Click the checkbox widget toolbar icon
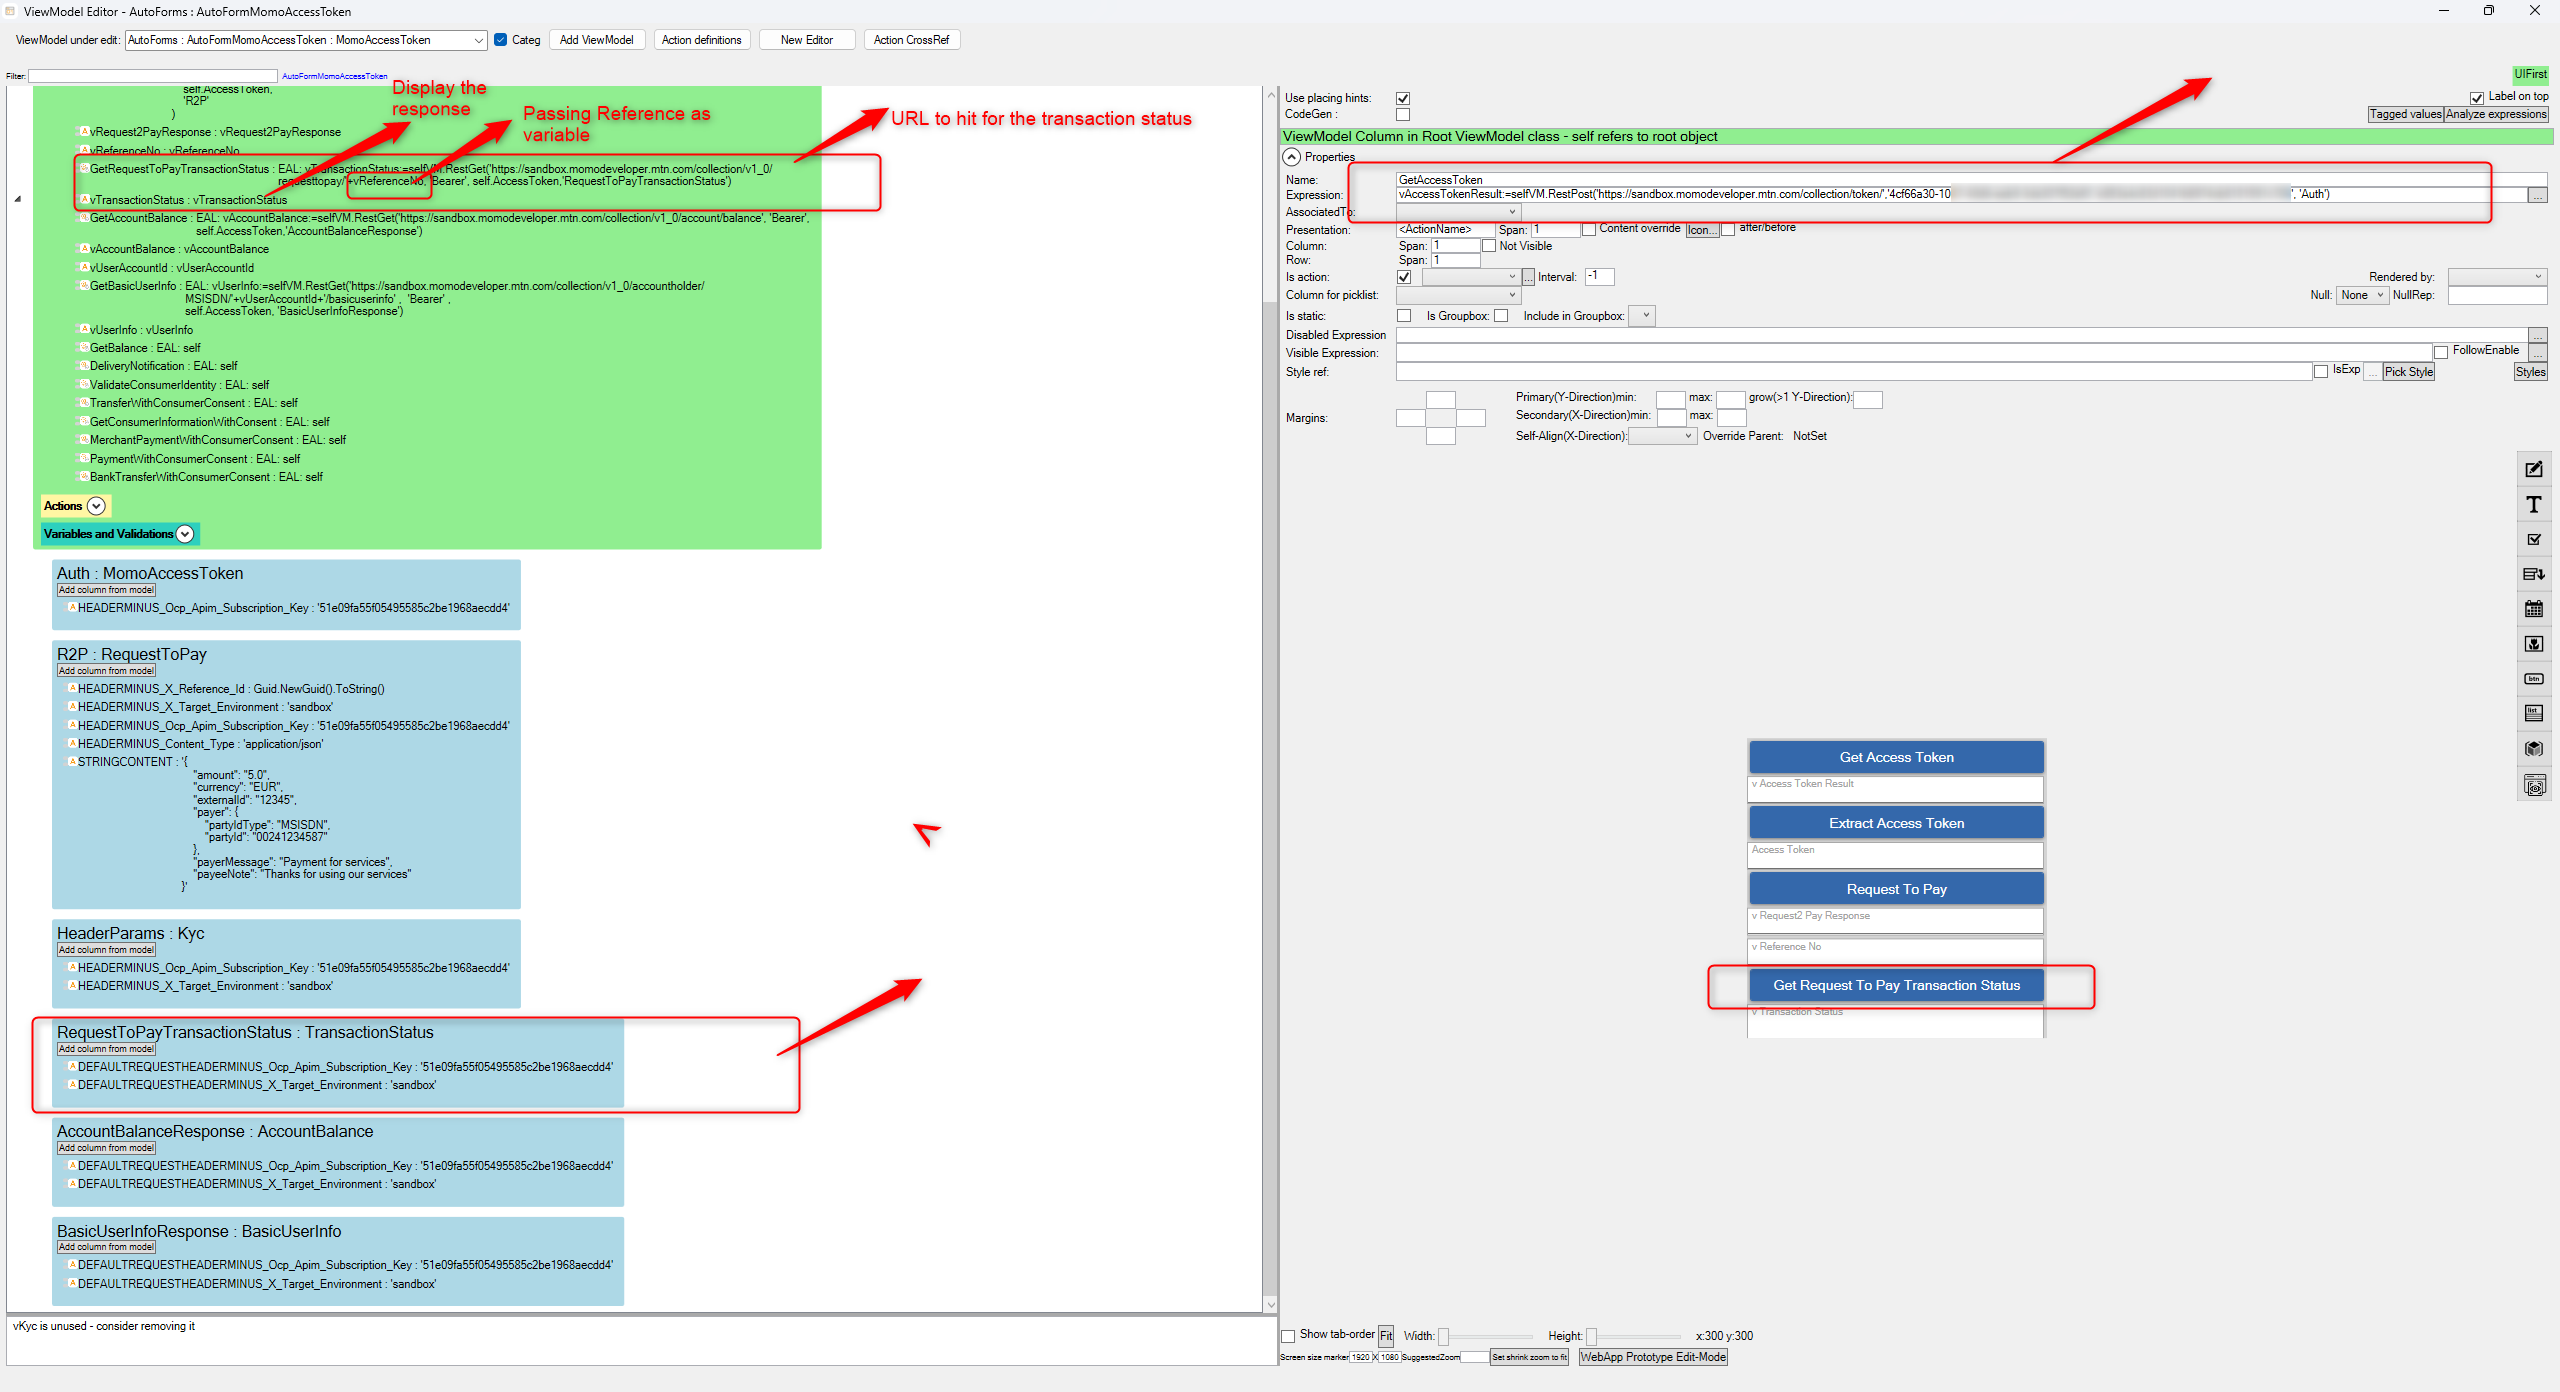2560x1392 pixels. [x=2533, y=540]
